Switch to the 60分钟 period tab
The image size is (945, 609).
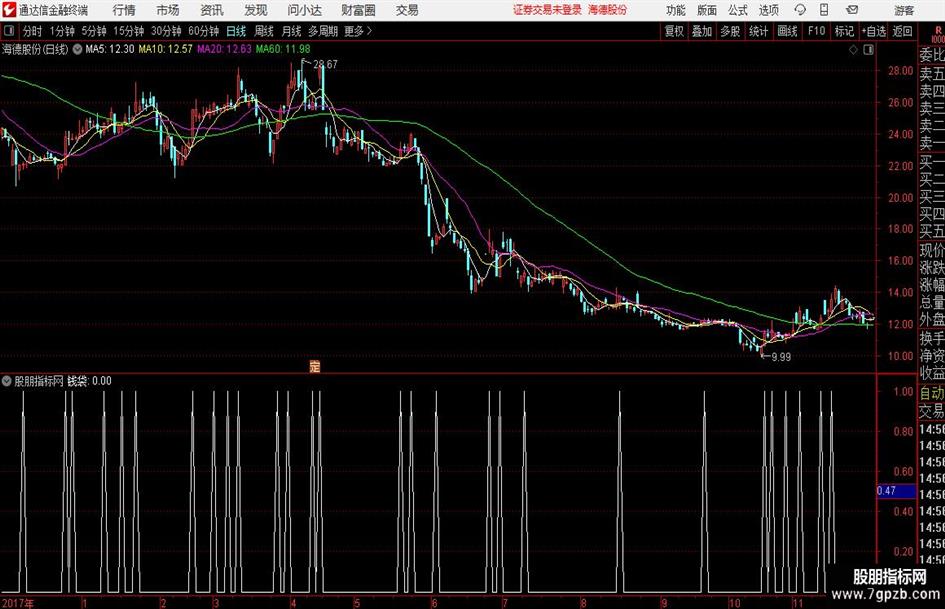click(x=204, y=31)
